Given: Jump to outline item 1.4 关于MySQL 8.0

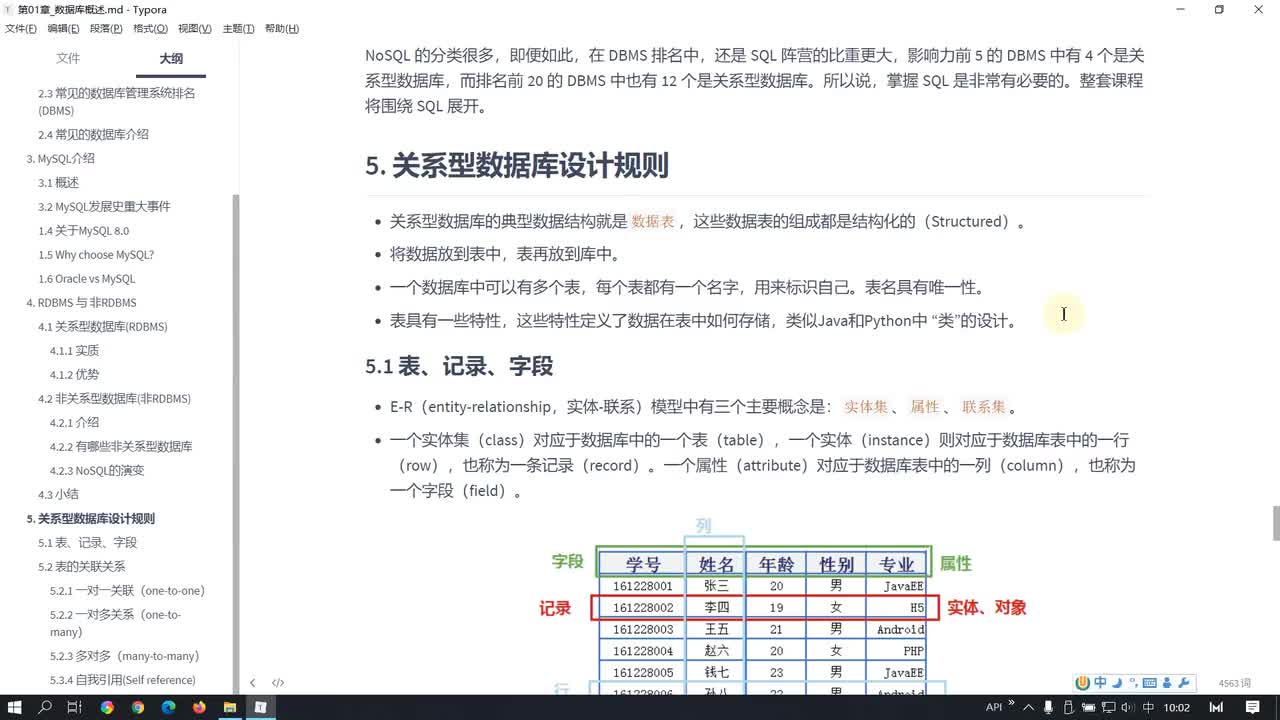Looking at the screenshot, I should [83, 230].
